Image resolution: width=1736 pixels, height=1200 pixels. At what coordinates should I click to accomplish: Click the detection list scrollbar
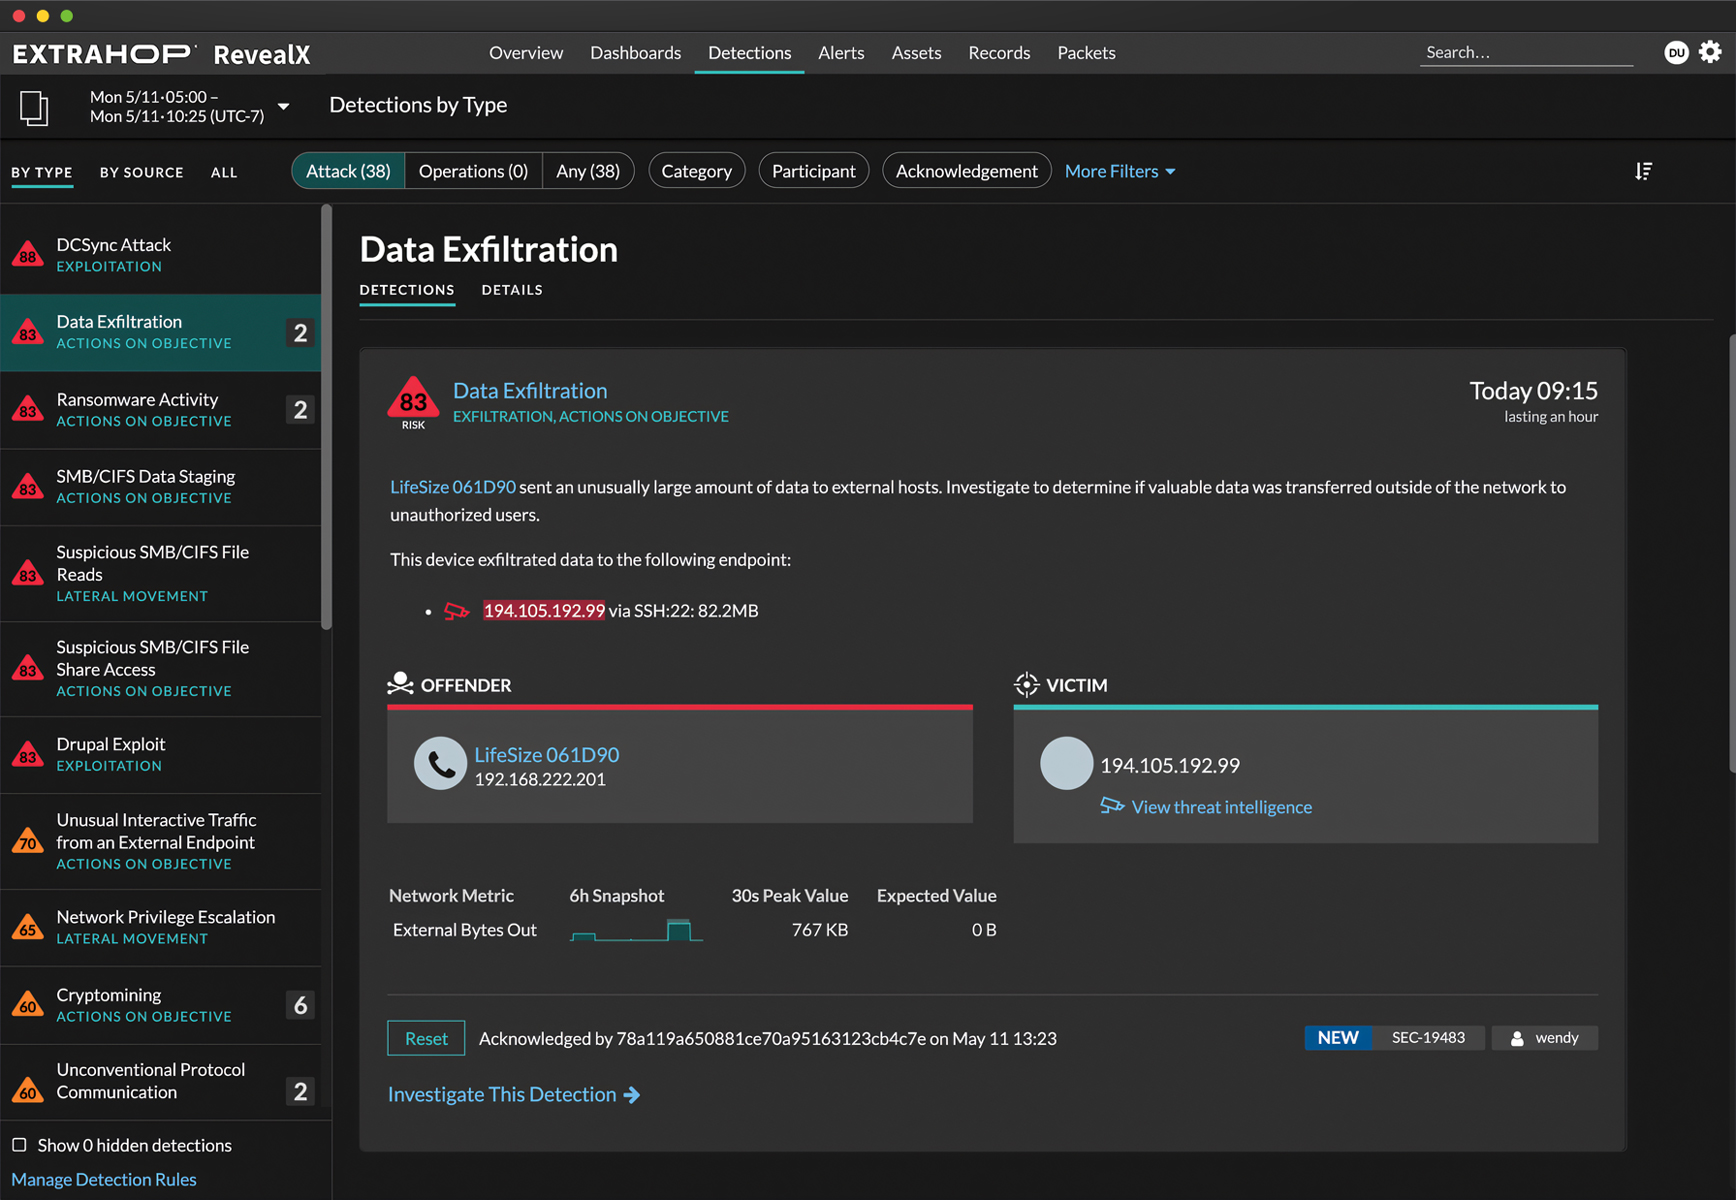(326, 417)
